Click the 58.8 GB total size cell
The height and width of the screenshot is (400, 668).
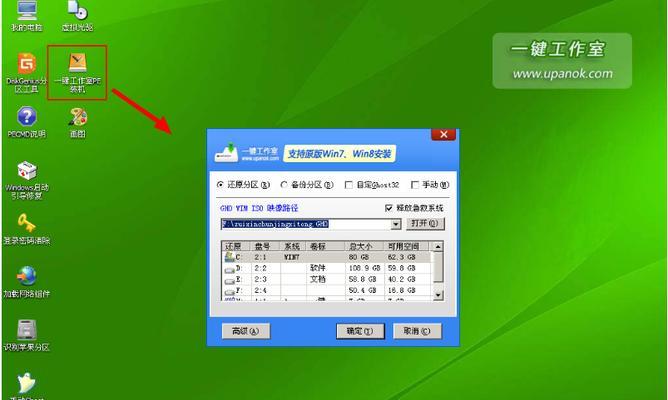point(362,279)
